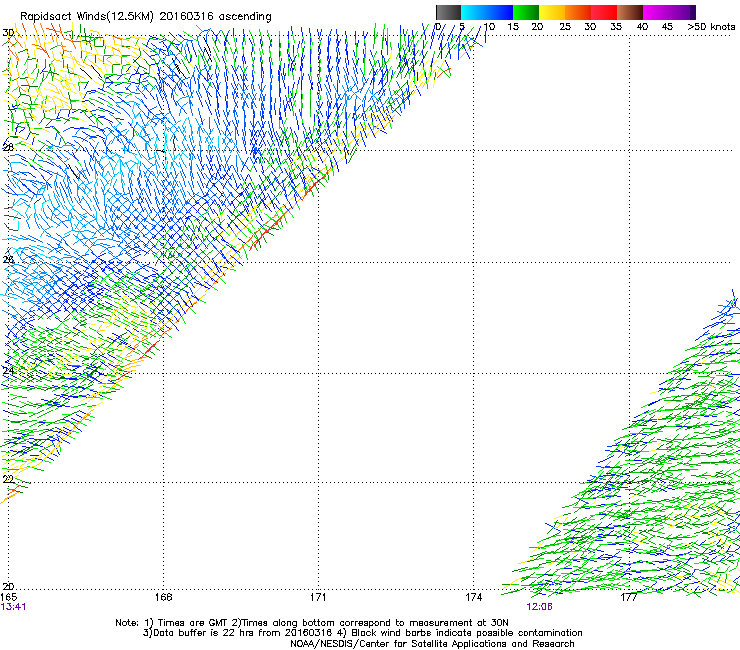Click the longitude label '168'

[x=163, y=598]
